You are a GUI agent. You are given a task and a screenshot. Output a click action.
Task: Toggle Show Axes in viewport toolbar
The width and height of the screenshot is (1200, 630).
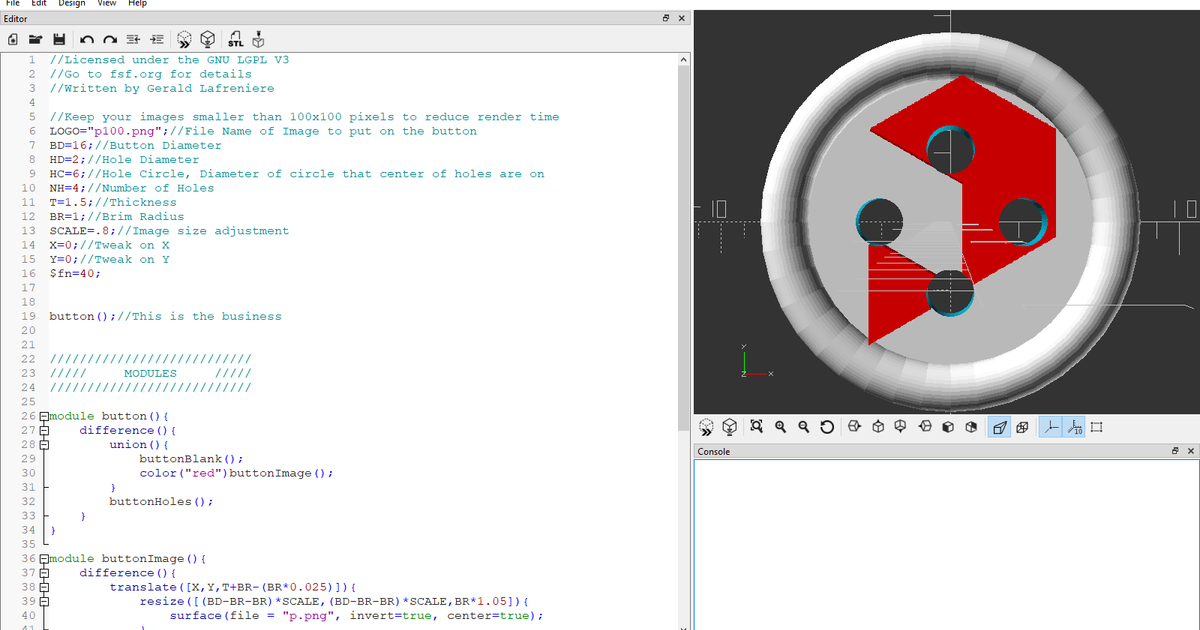click(1049, 428)
